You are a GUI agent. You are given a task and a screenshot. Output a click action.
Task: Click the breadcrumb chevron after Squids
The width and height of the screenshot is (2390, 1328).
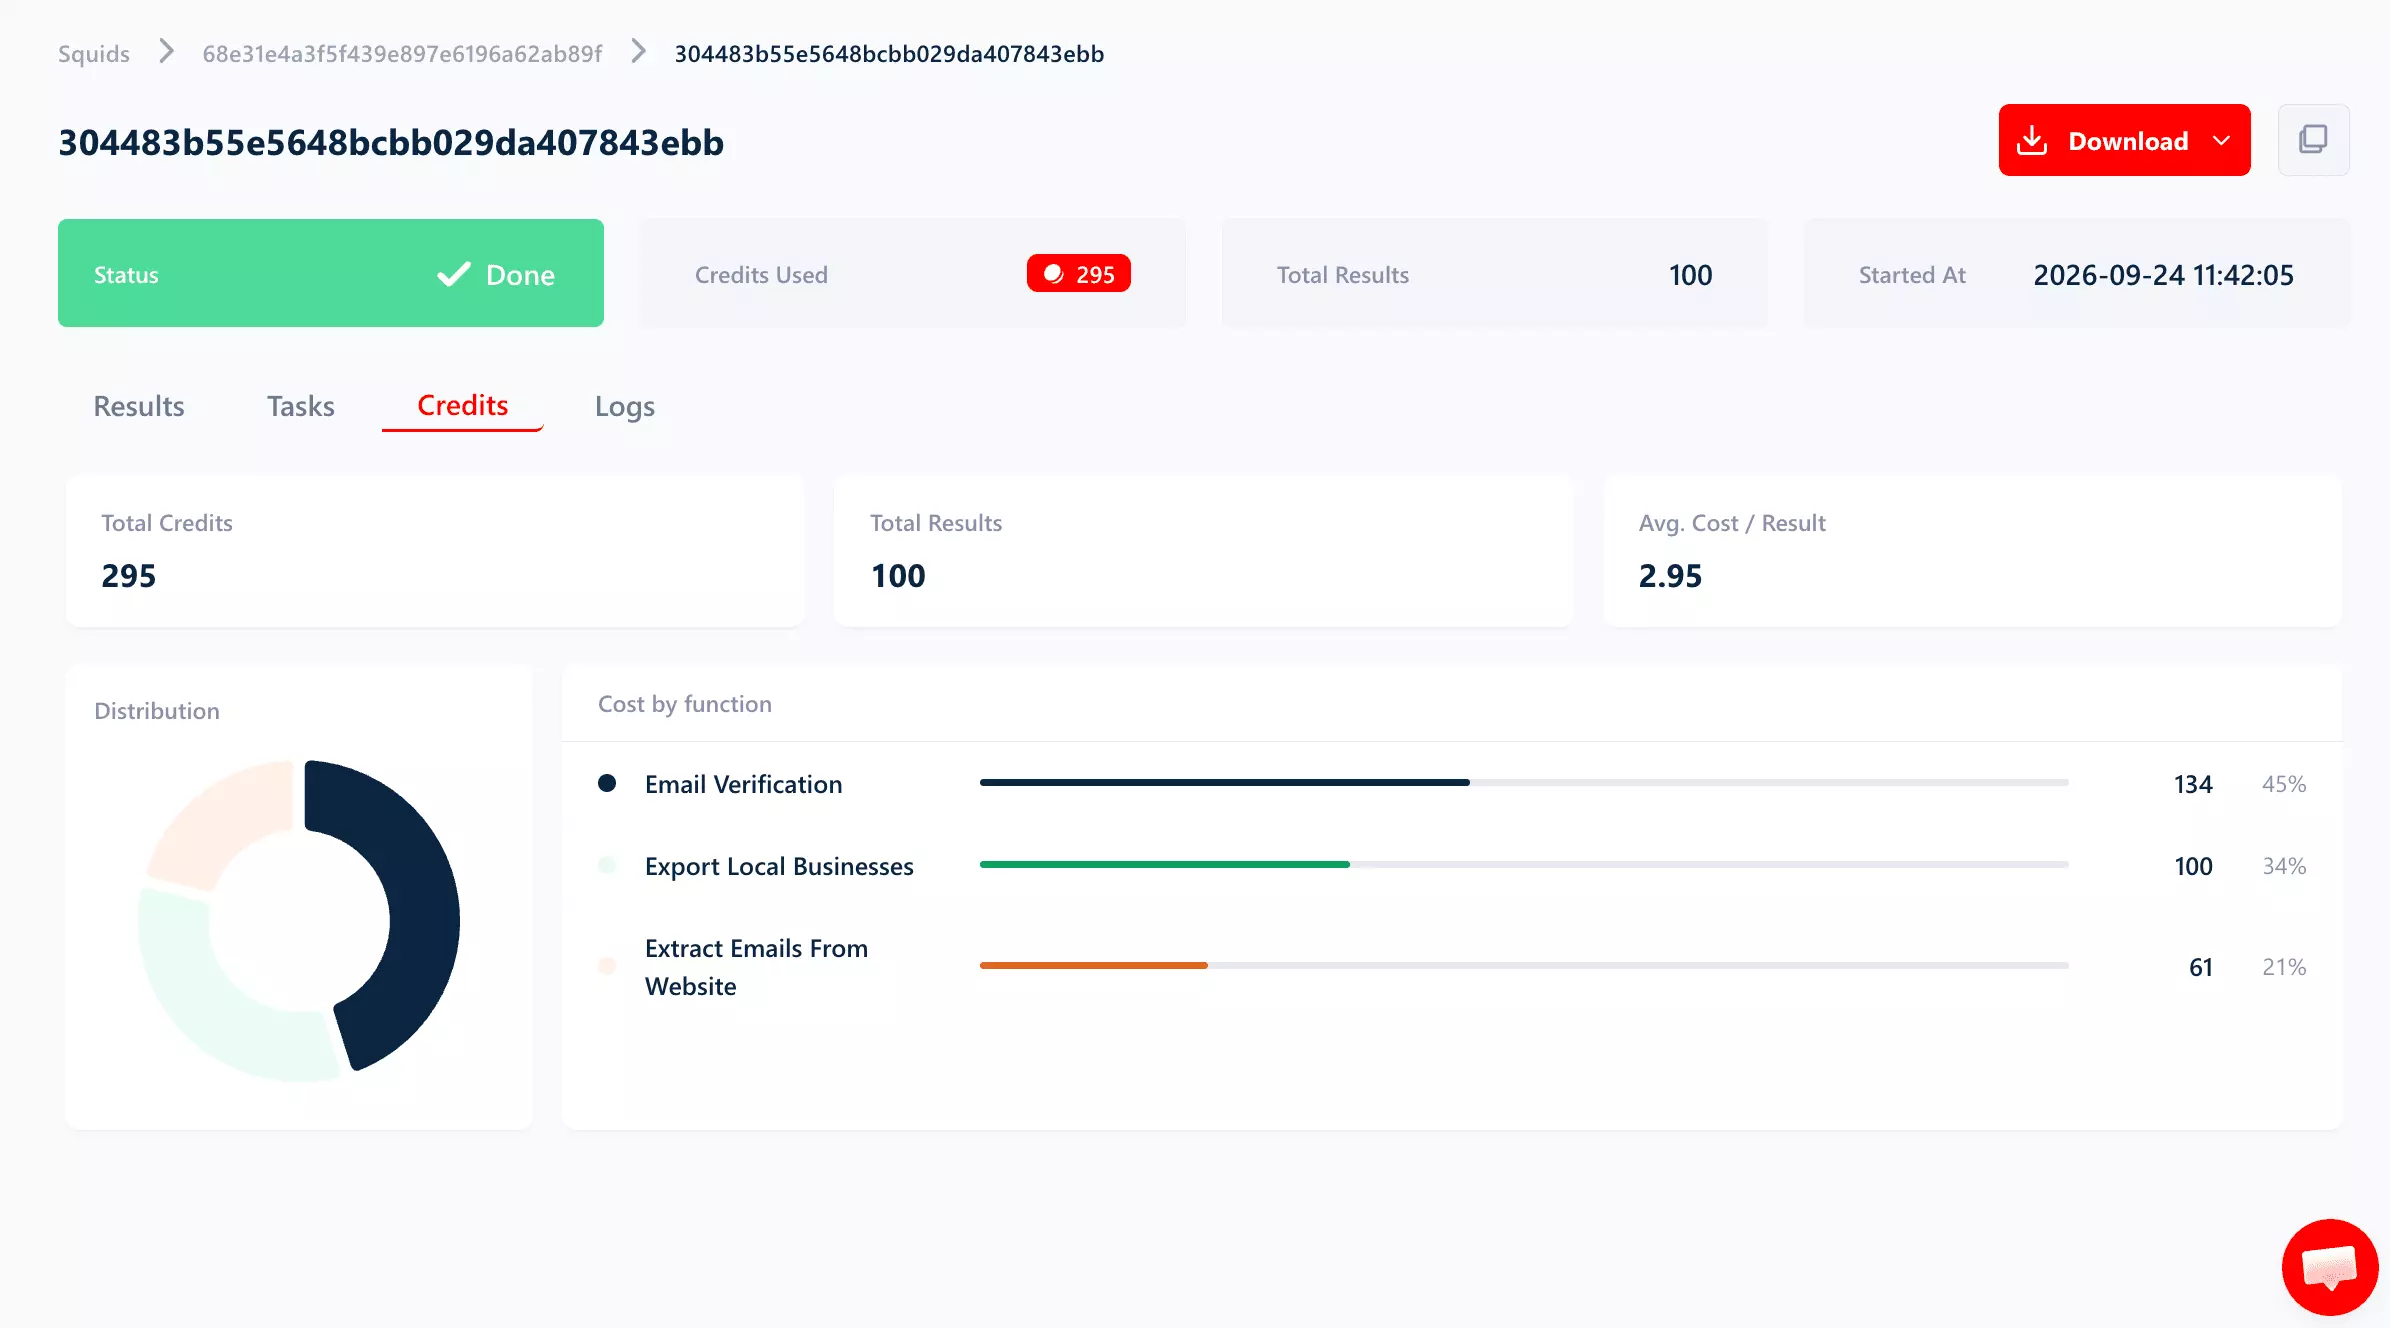[x=167, y=51]
